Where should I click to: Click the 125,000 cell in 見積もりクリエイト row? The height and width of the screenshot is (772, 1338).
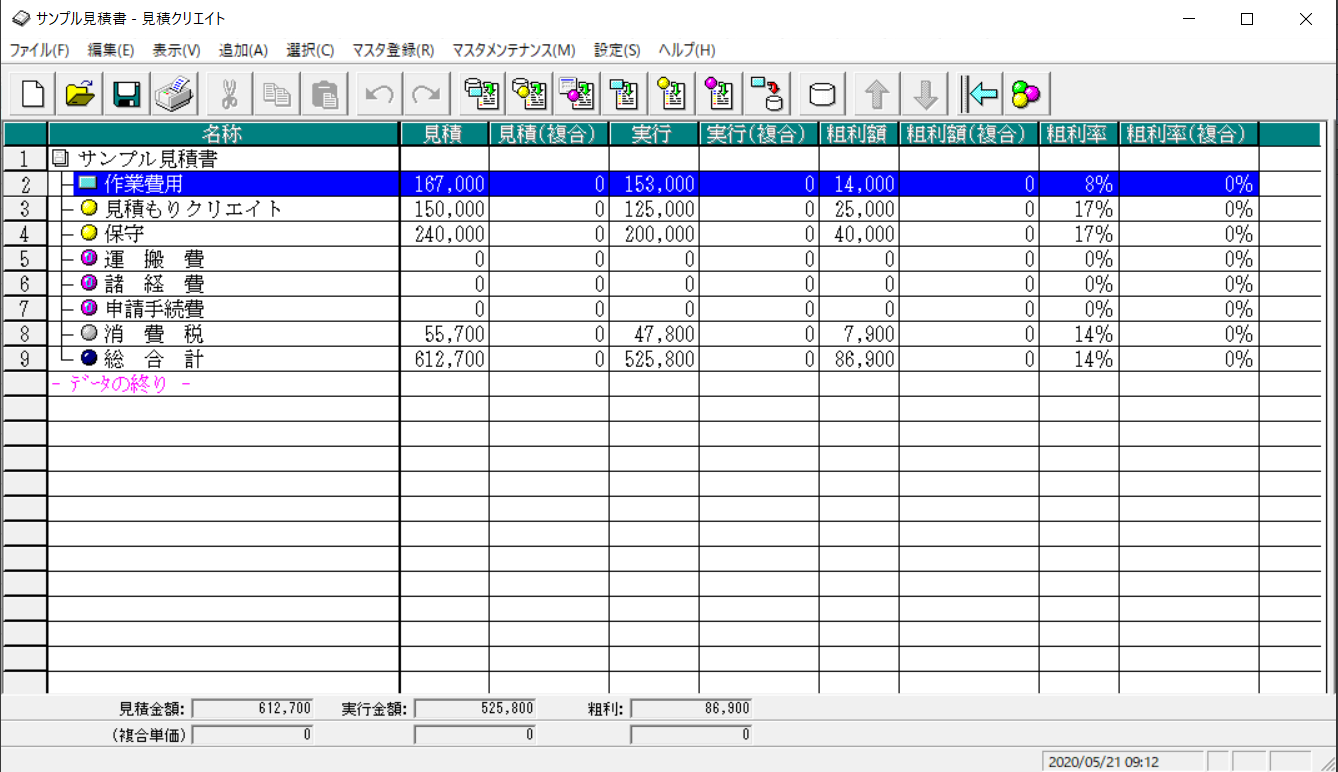[654, 208]
